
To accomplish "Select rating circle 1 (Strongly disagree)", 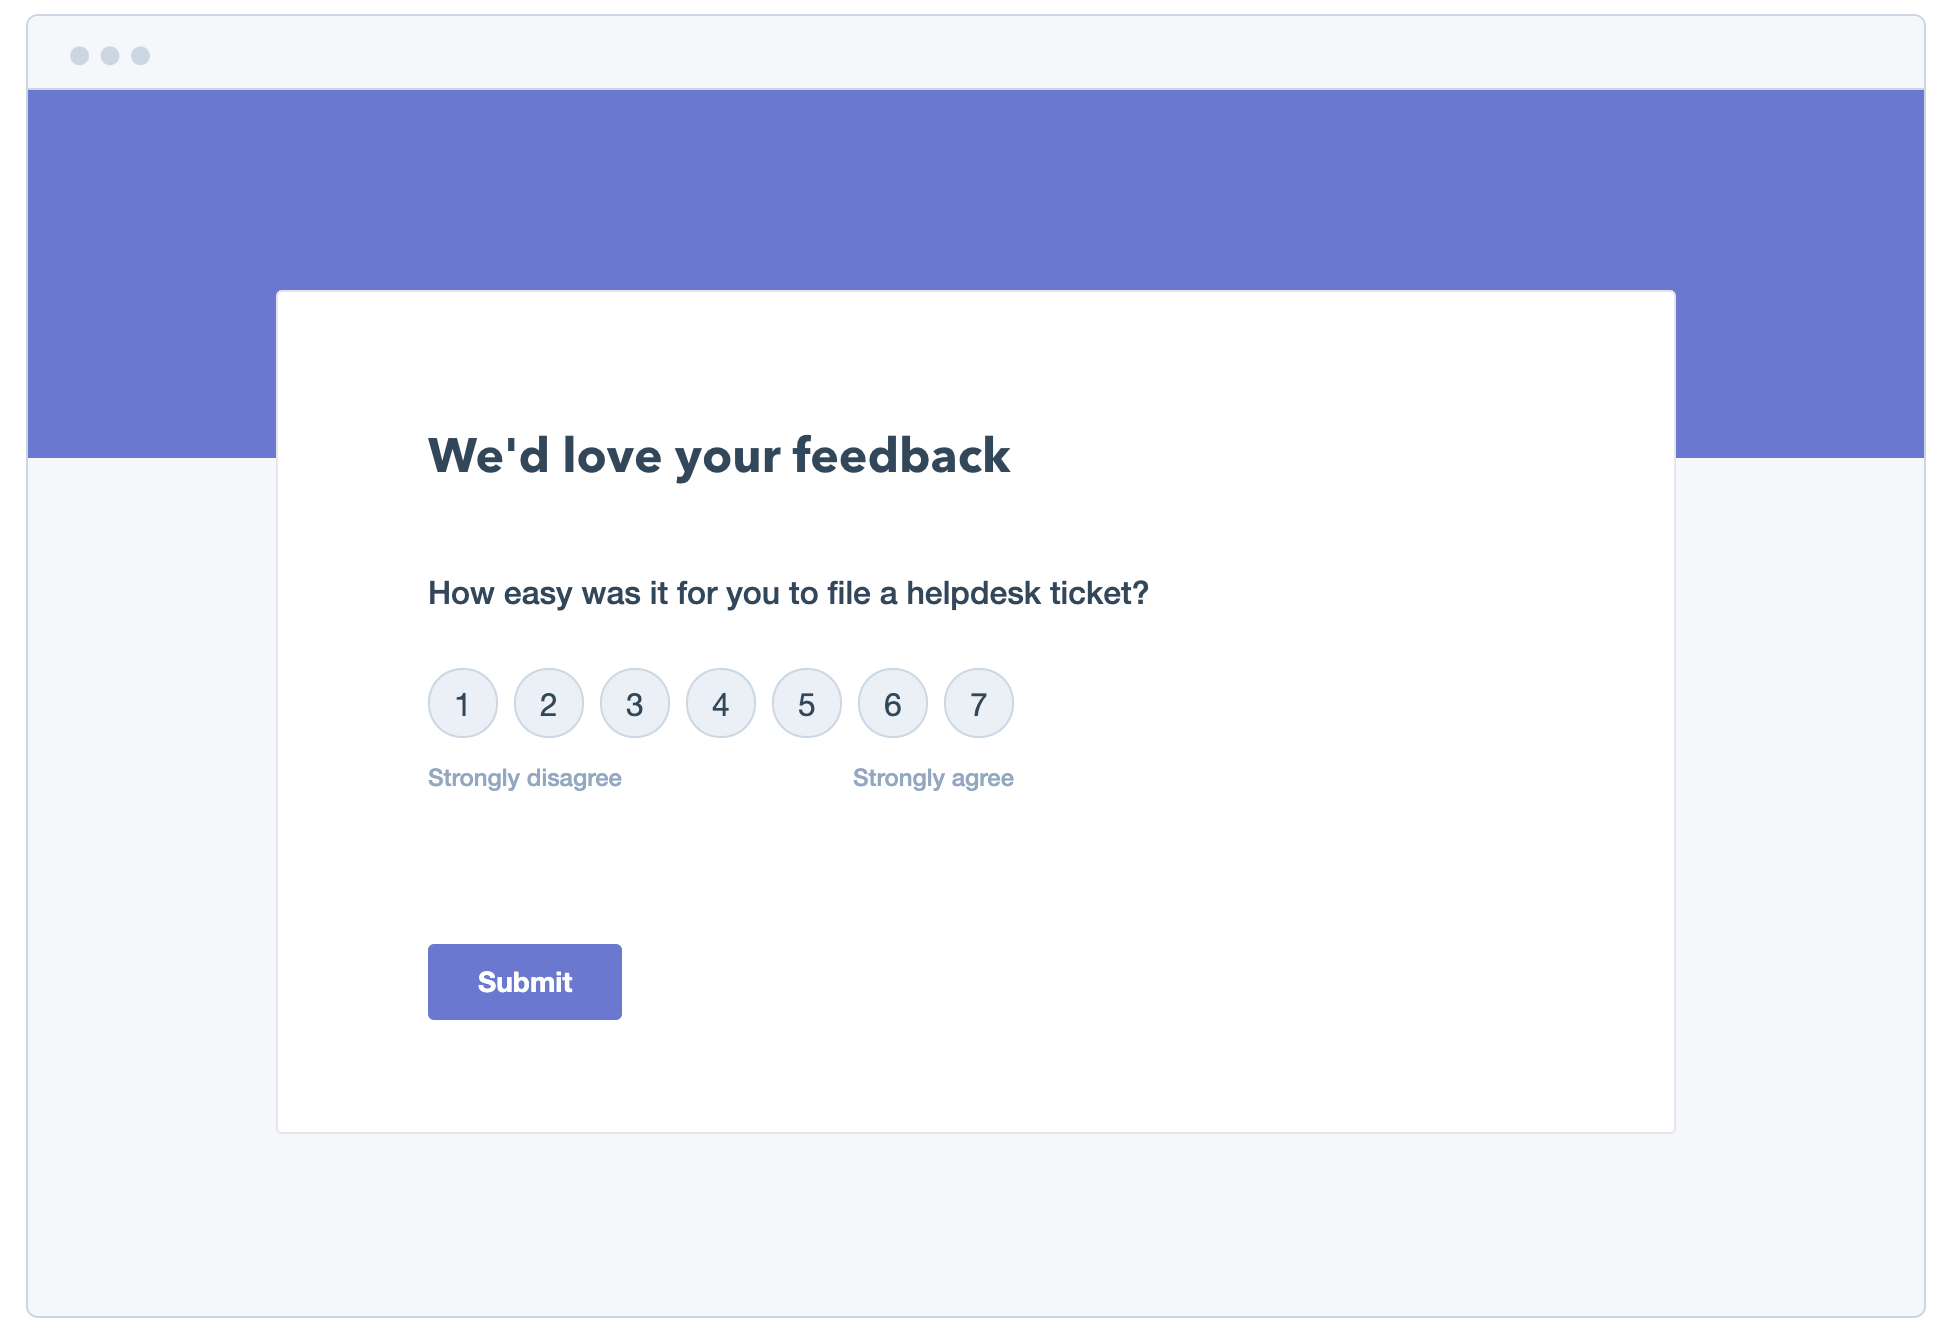I will coord(462,704).
